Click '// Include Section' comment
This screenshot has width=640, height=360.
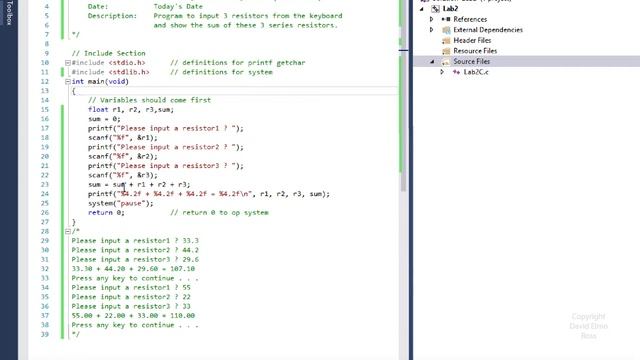[108, 53]
